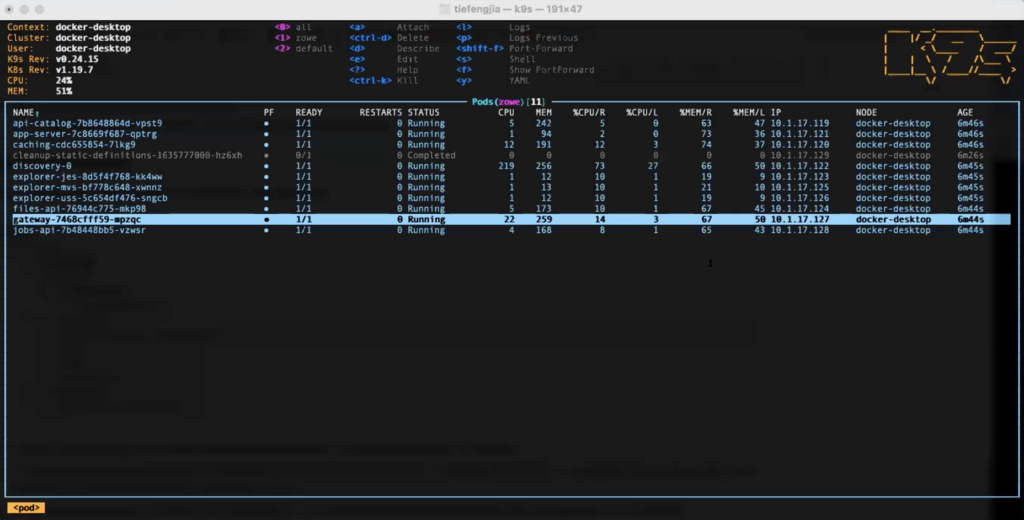Click the K8s Rev value v1.19.7
The height and width of the screenshot is (520, 1024).
74,70
